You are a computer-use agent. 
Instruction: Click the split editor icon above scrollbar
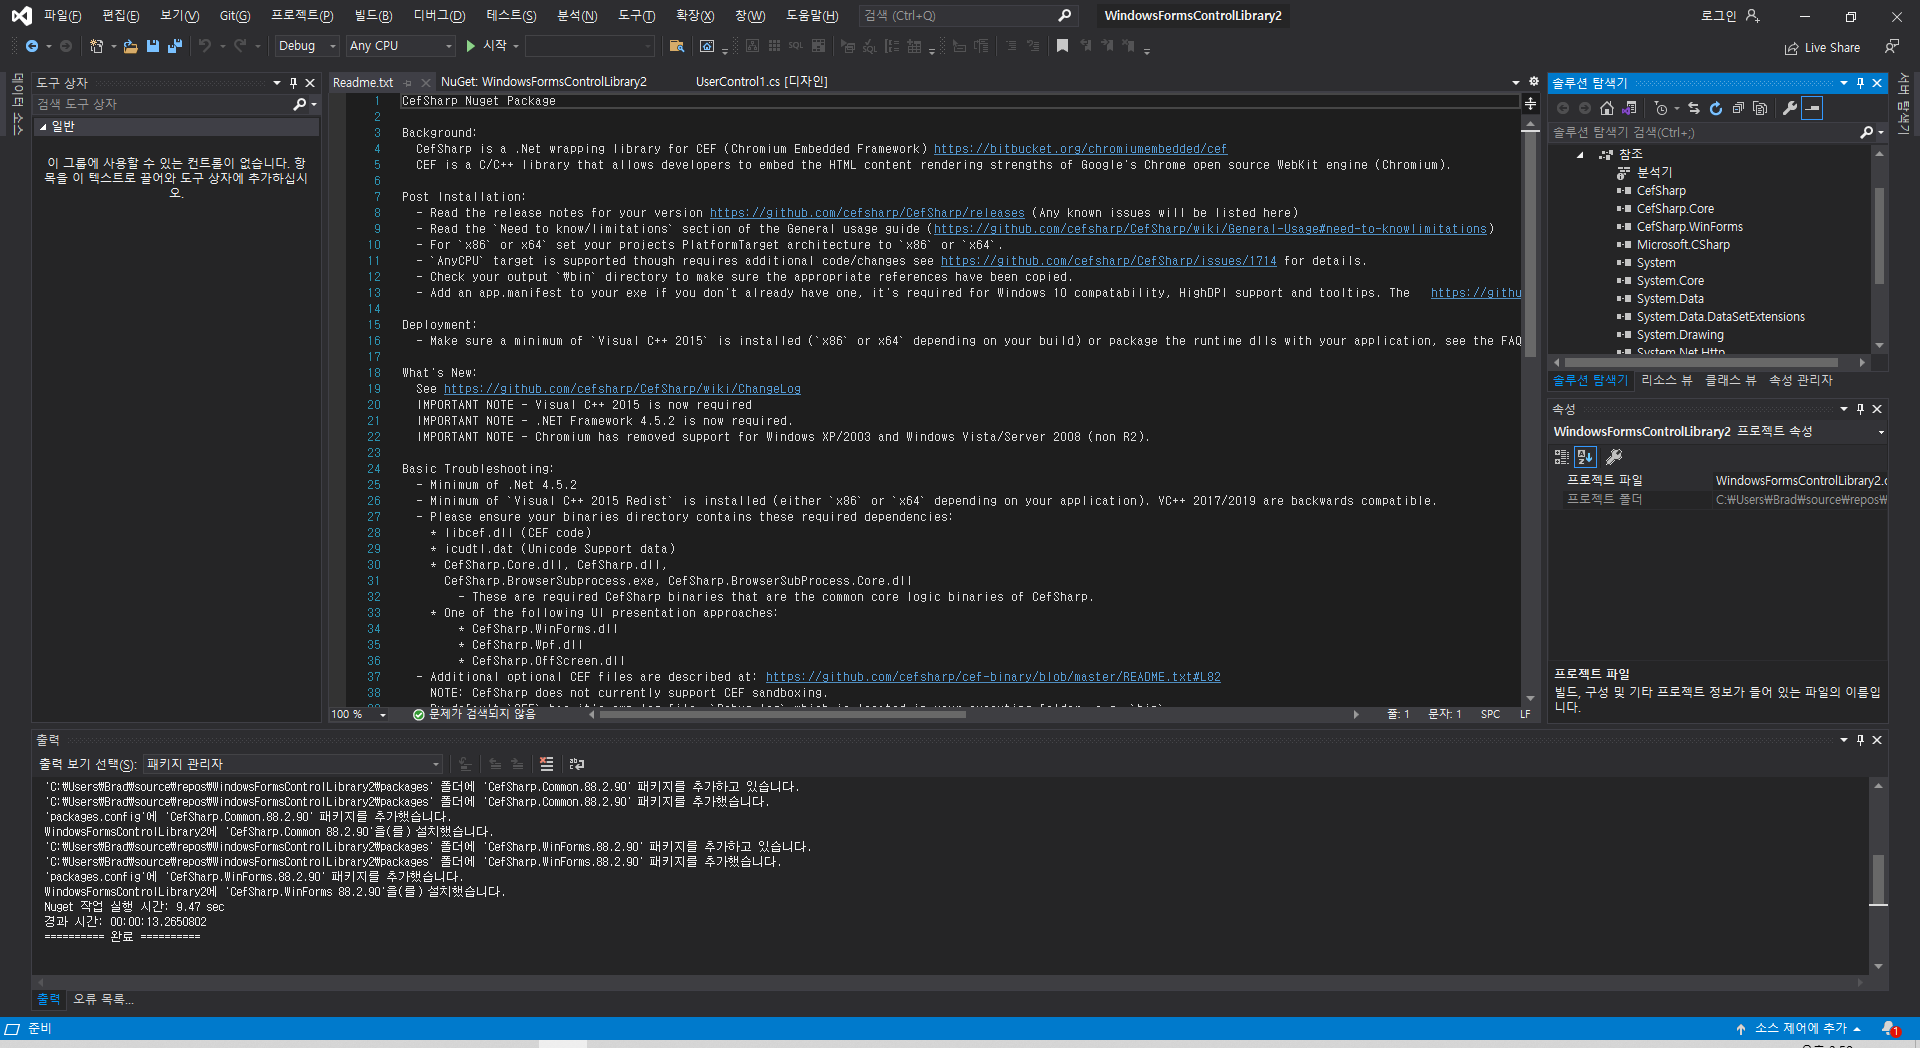[1530, 103]
